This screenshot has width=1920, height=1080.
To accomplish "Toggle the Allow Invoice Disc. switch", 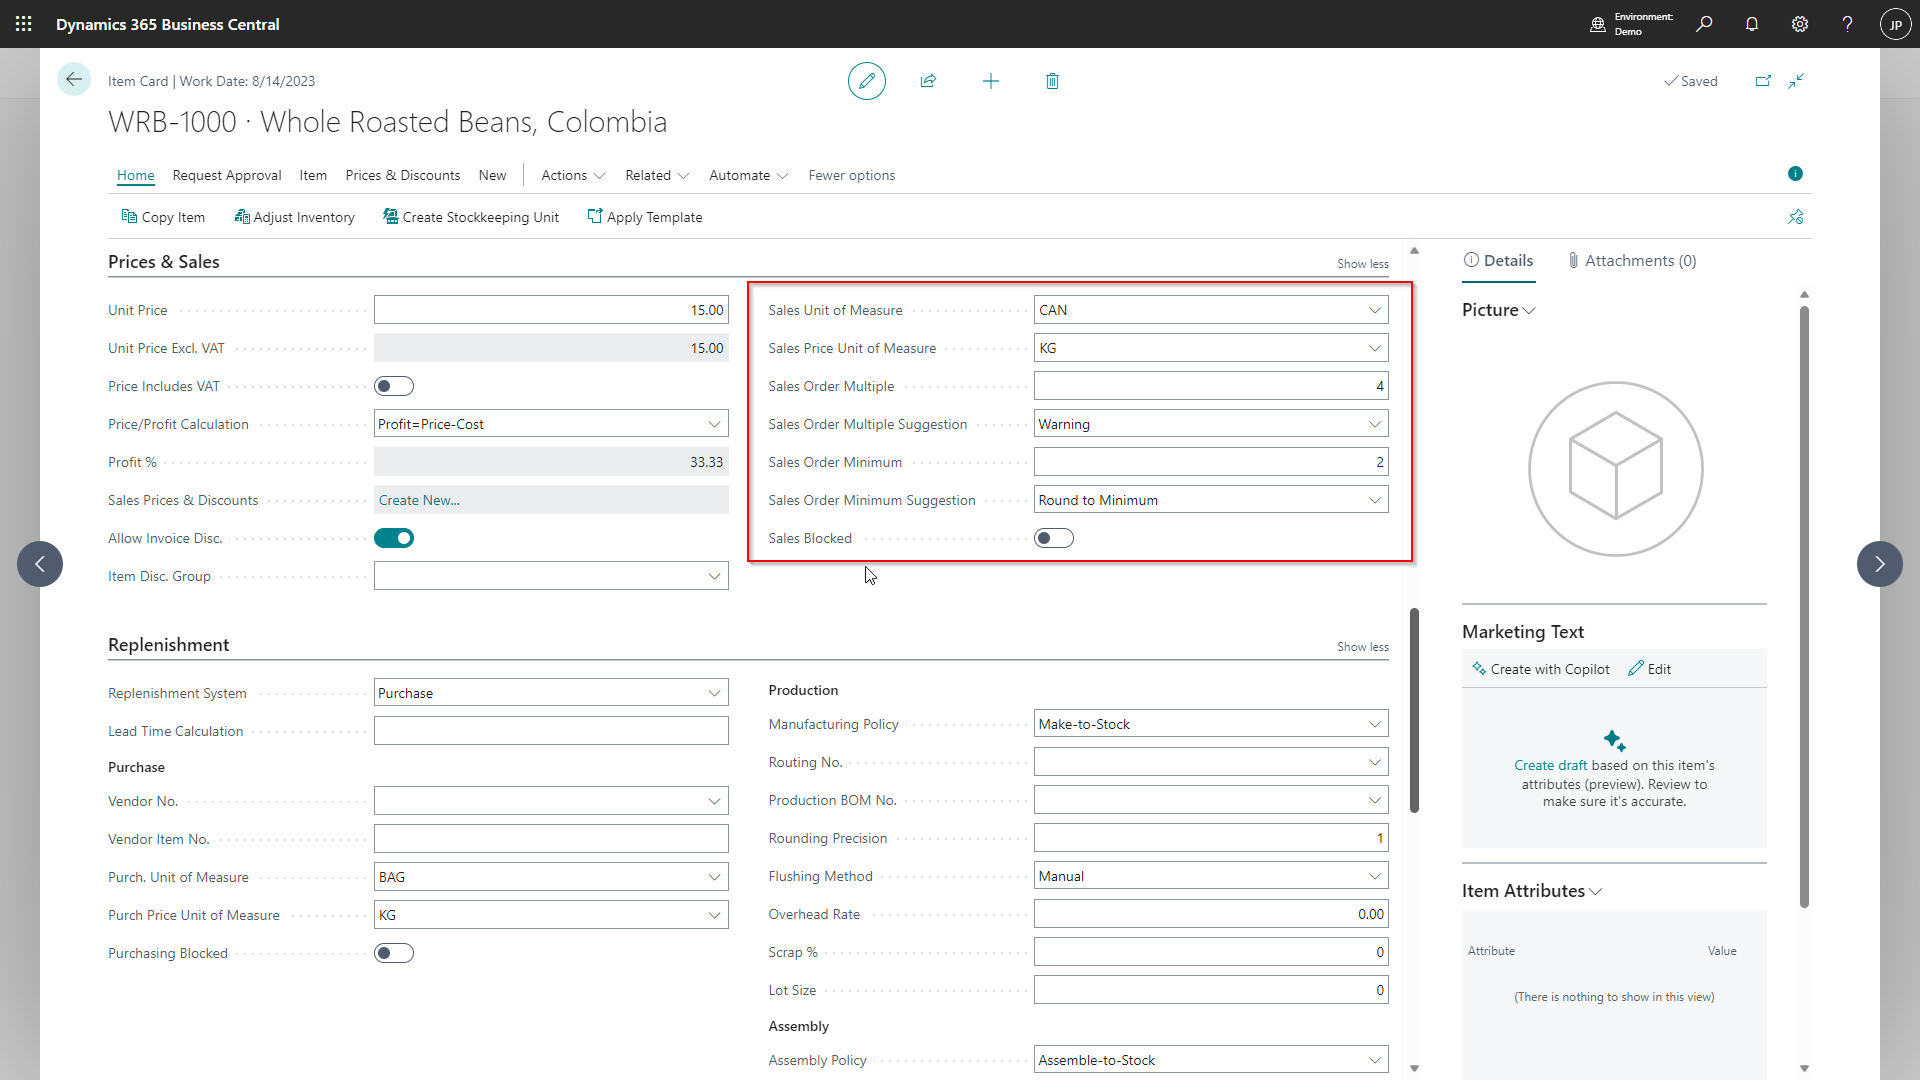I will (x=394, y=538).
